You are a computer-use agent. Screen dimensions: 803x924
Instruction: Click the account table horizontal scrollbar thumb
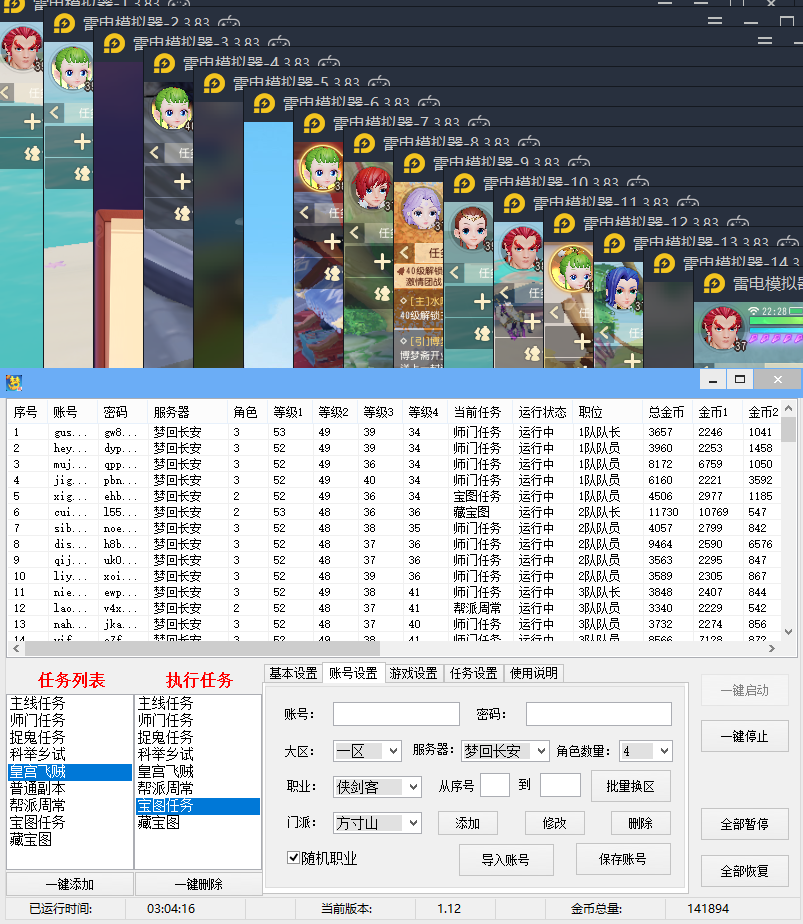202,648
